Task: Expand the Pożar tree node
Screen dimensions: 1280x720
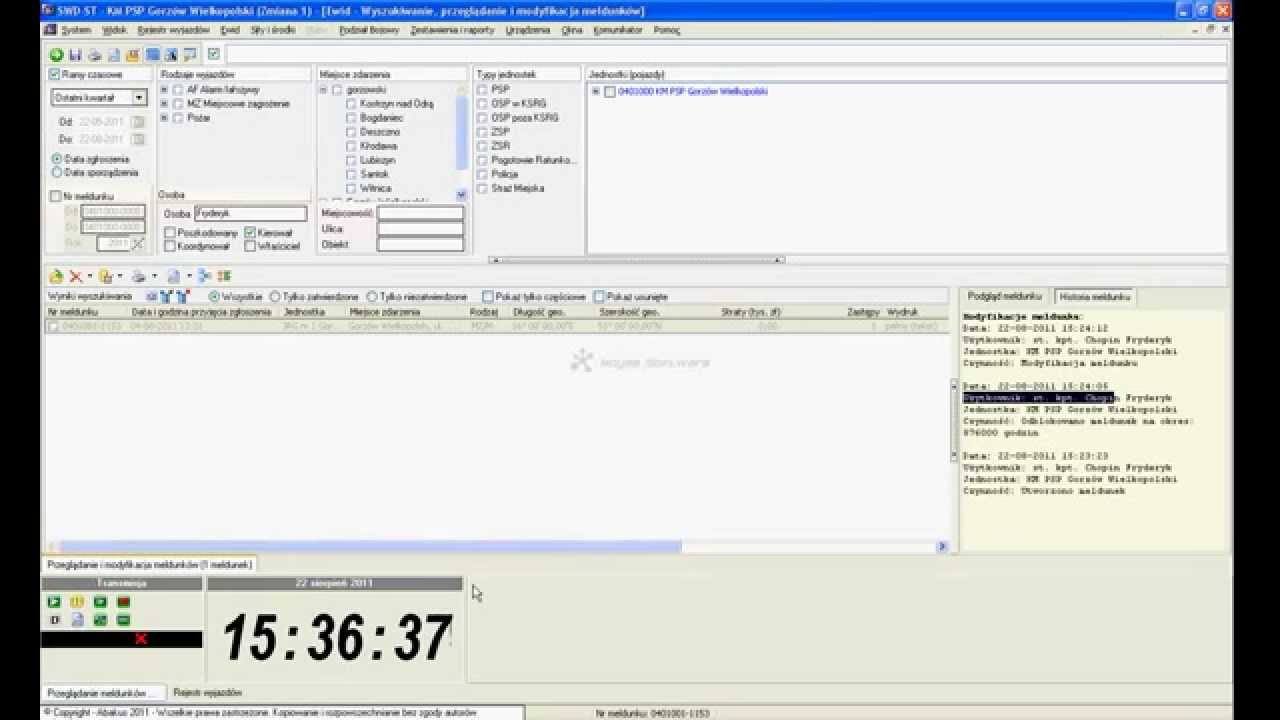Action: point(164,117)
